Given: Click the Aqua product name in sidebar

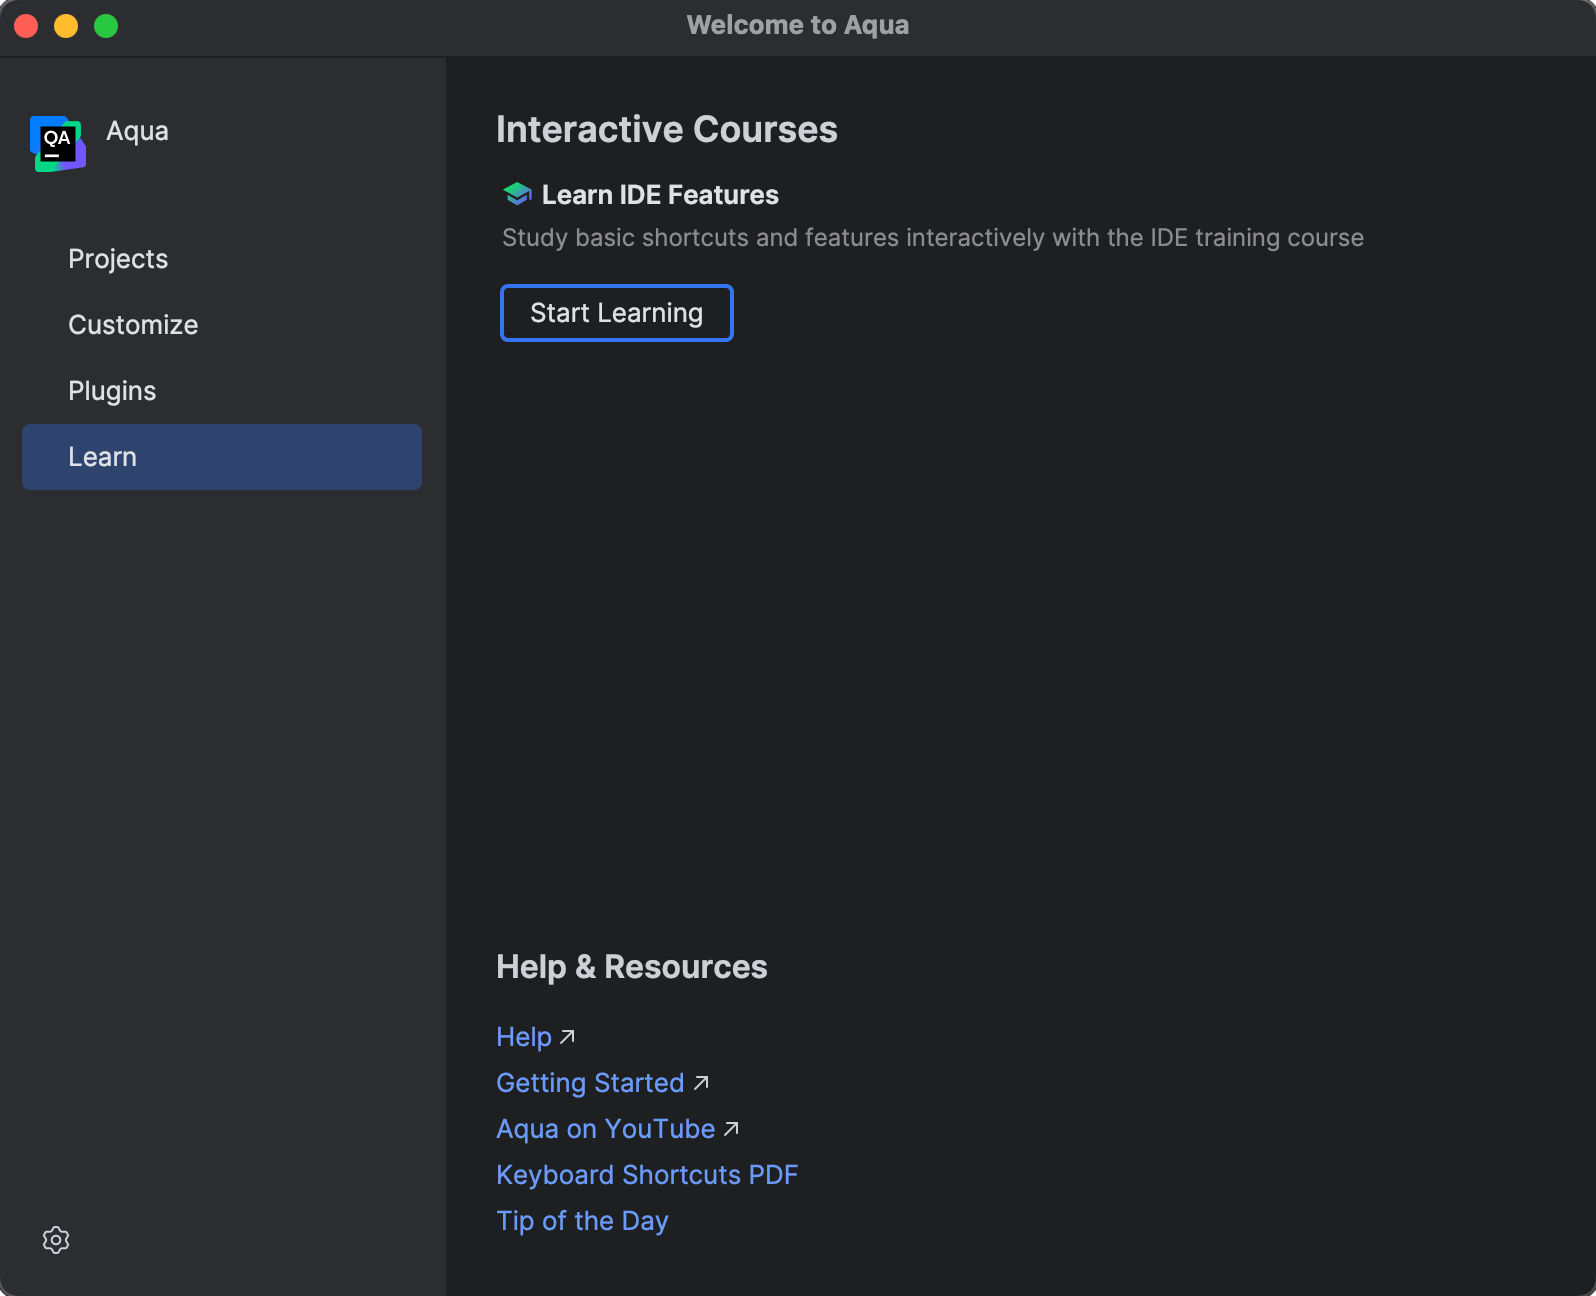Looking at the screenshot, I should point(137,131).
